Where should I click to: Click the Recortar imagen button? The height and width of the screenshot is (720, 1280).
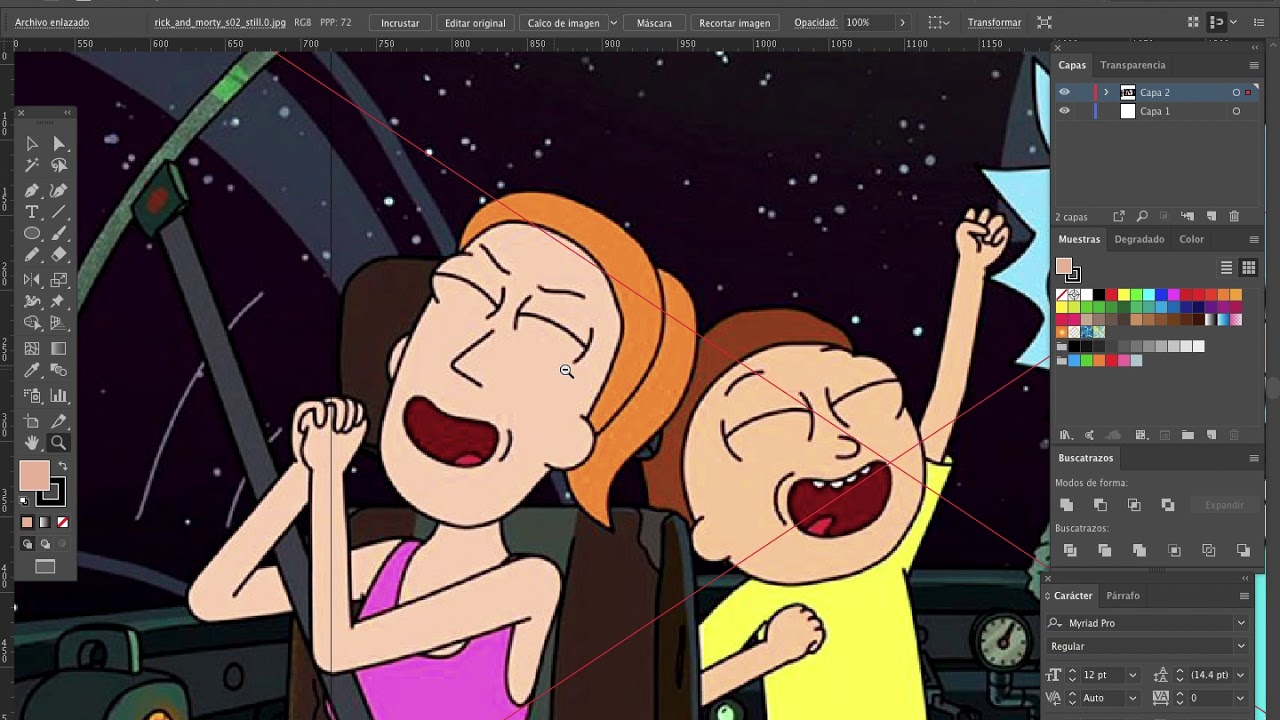(735, 22)
